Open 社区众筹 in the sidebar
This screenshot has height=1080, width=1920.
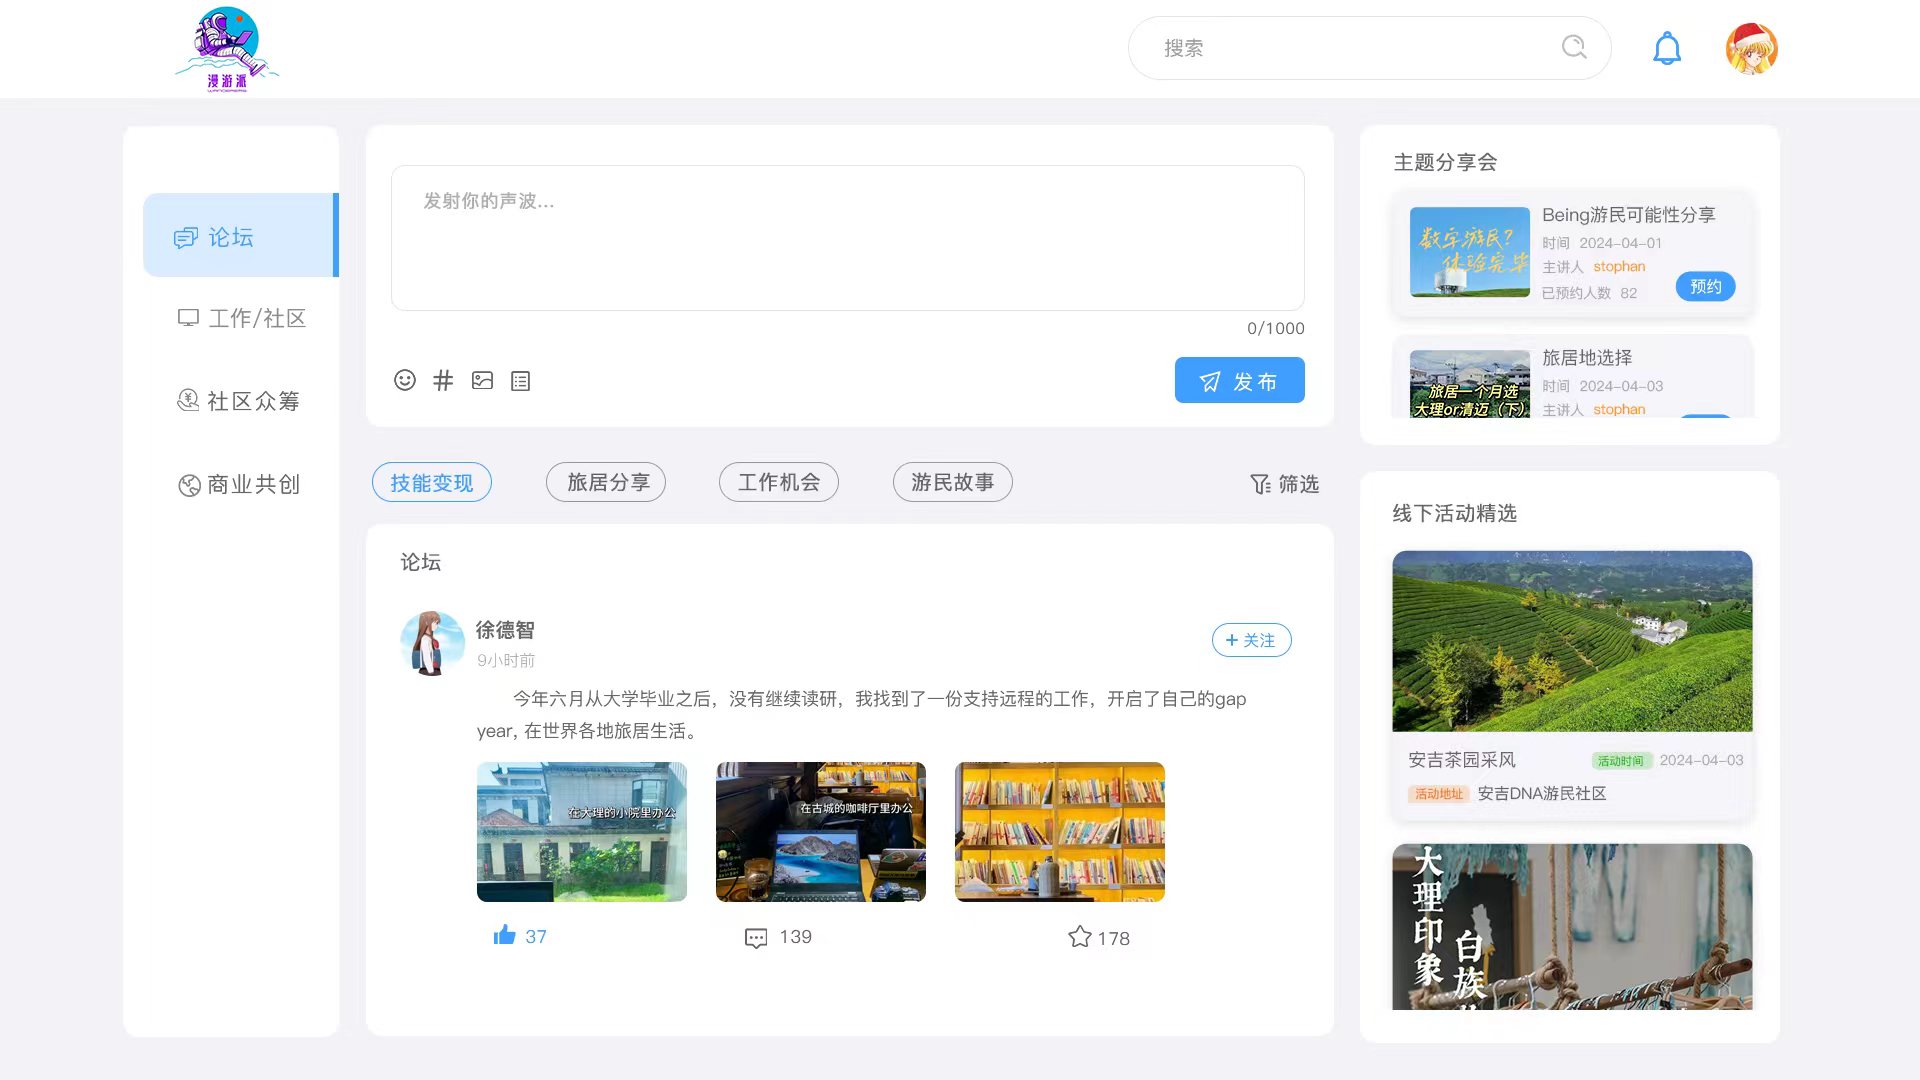pos(238,401)
